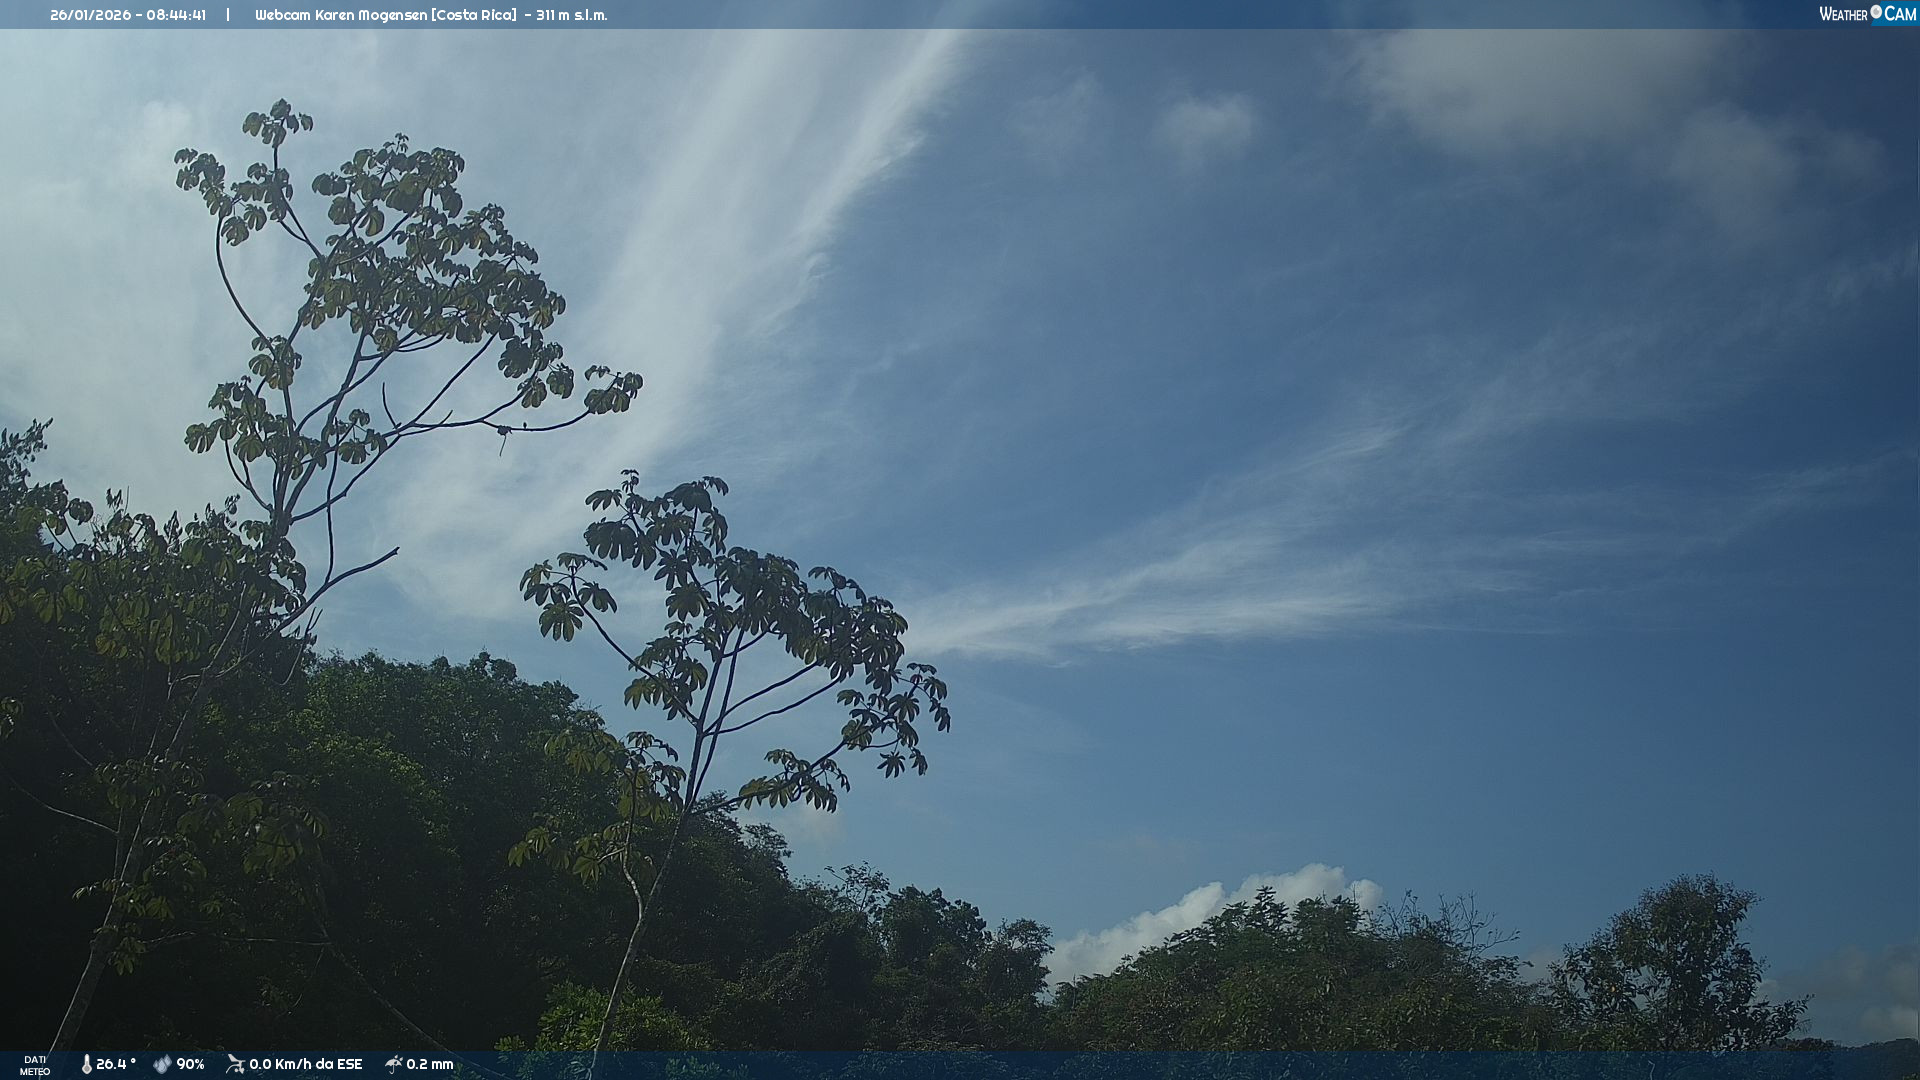Click the tall tree's top leaf cluster
The image size is (1920, 1080).
[277, 122]
